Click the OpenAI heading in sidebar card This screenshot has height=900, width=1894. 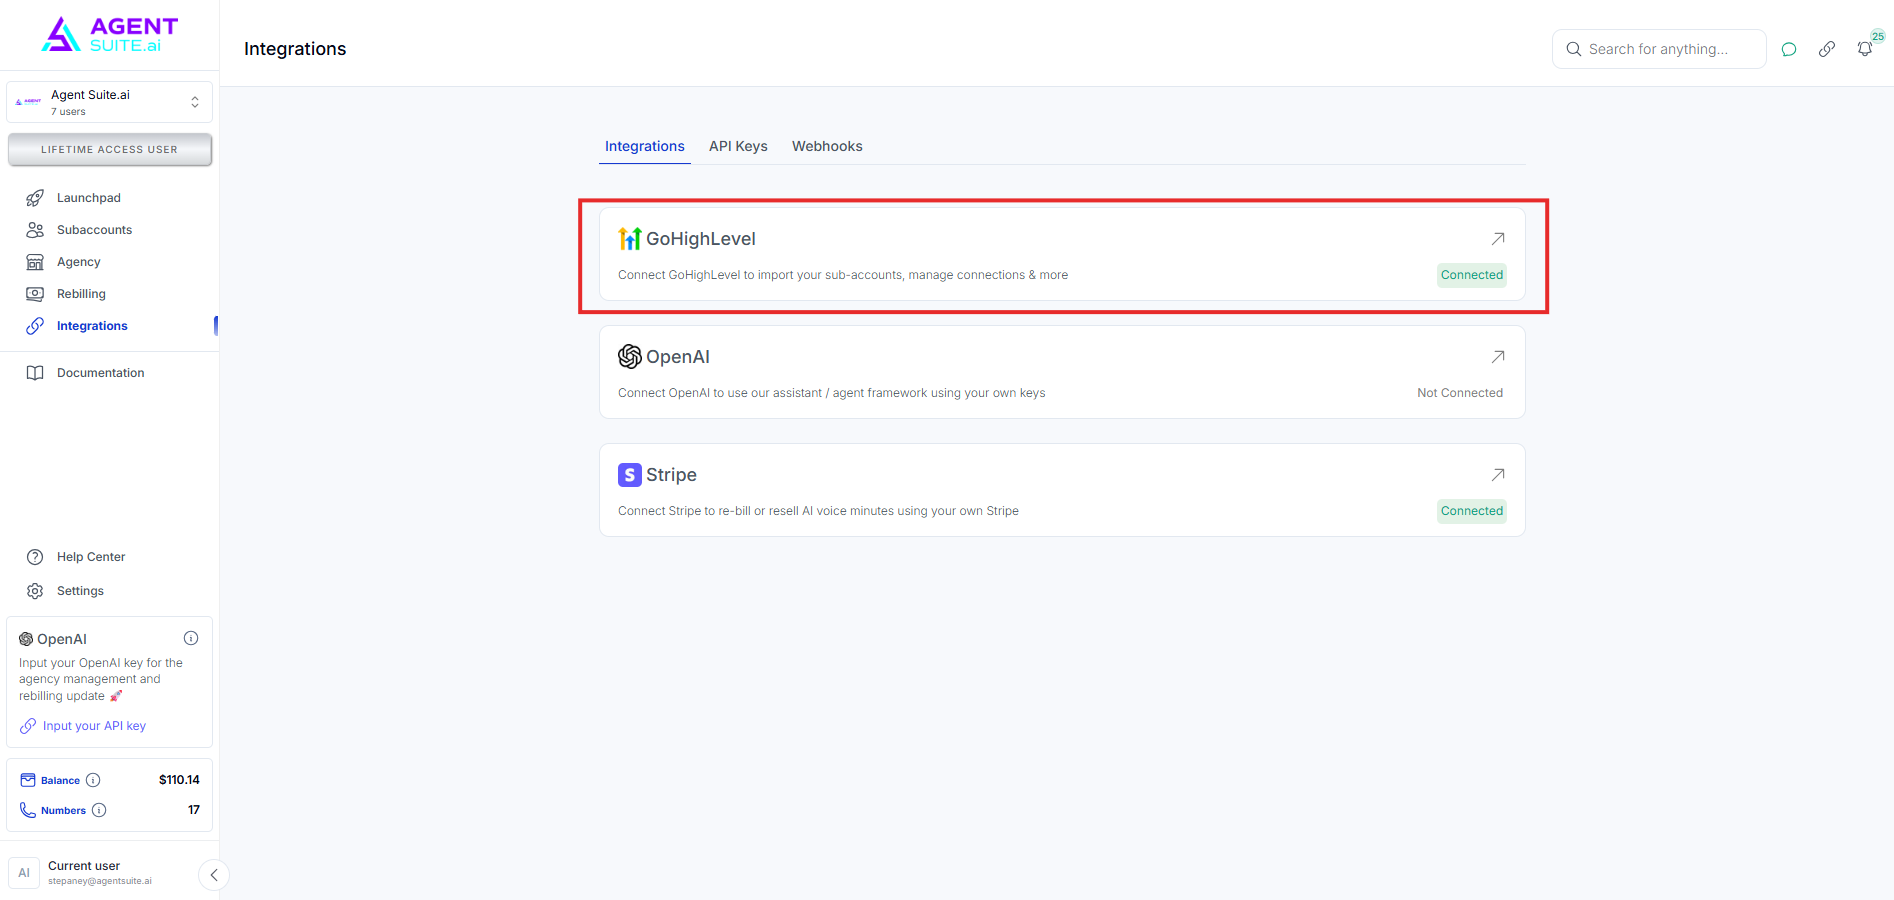[x=62, y=639]
